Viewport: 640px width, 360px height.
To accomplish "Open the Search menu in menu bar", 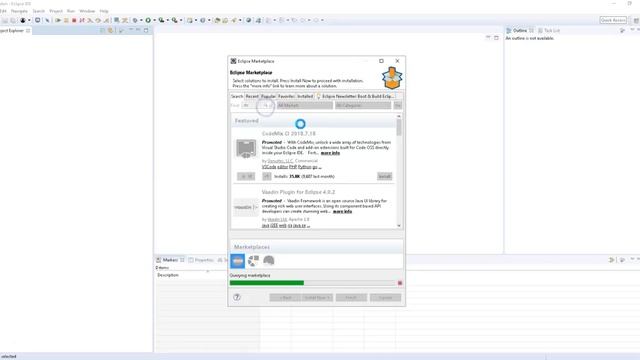I will (39, 11).
